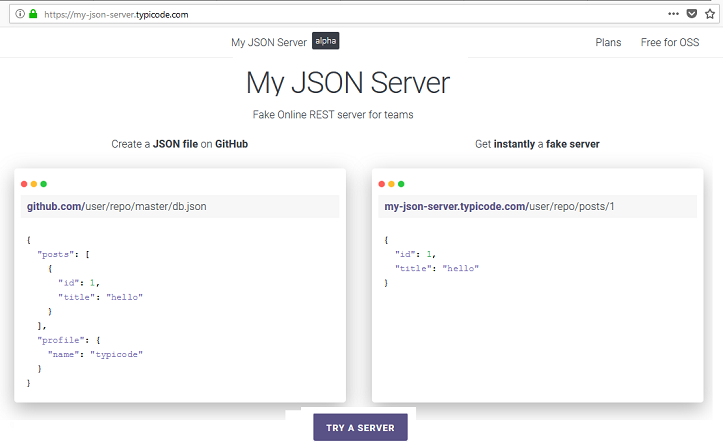Click the large My JSON Server heading
Screen dimensions: 723x448
click(x=348, y=83)
